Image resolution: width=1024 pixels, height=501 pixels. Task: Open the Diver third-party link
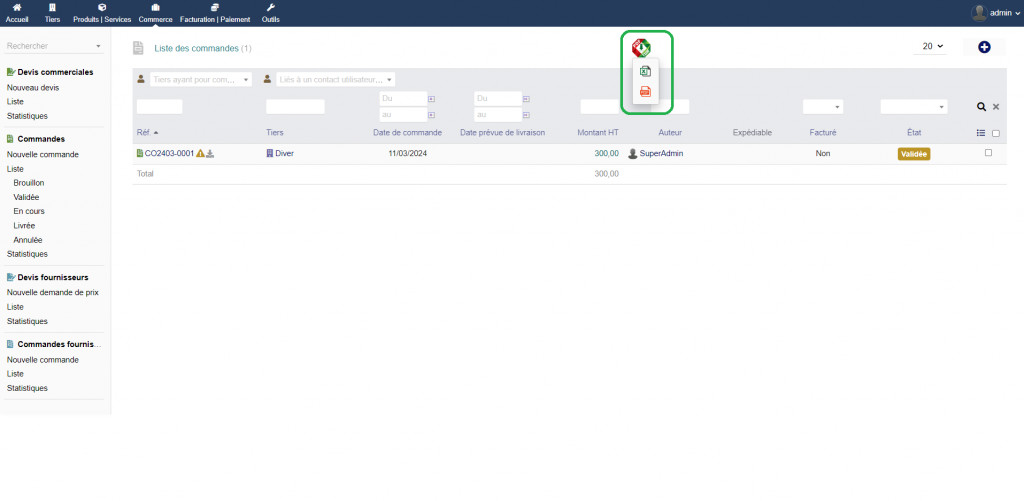[284, 154]
